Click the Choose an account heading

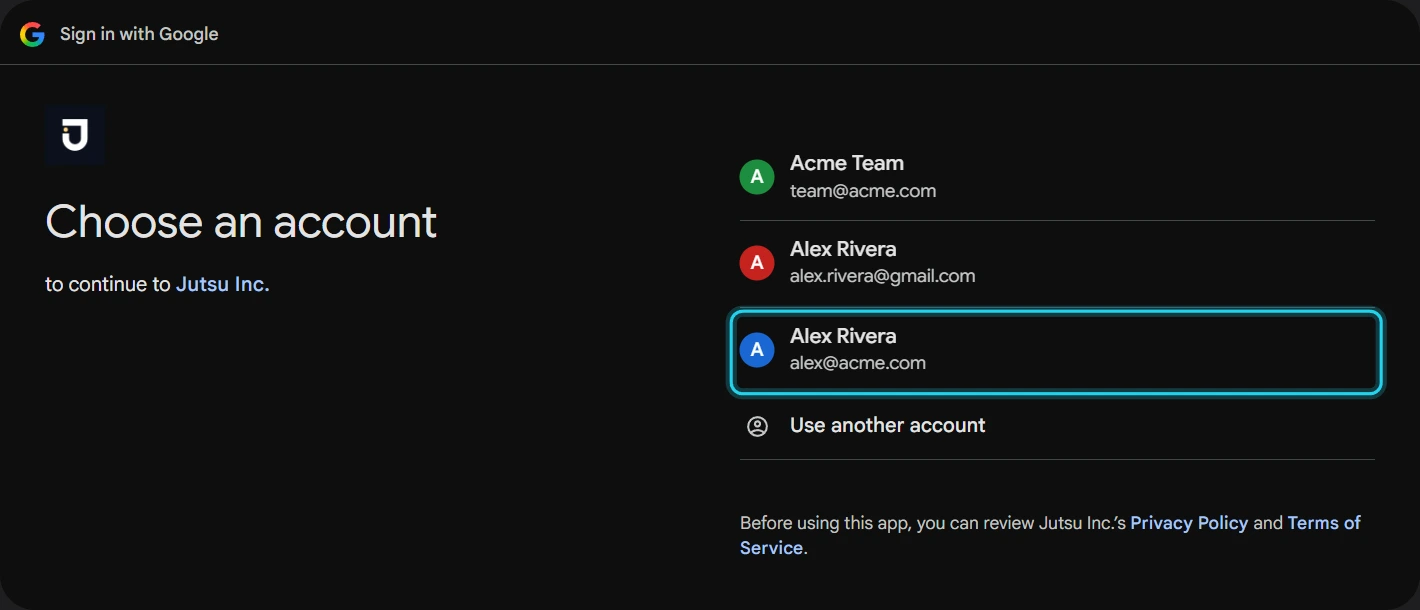point(241,222)
